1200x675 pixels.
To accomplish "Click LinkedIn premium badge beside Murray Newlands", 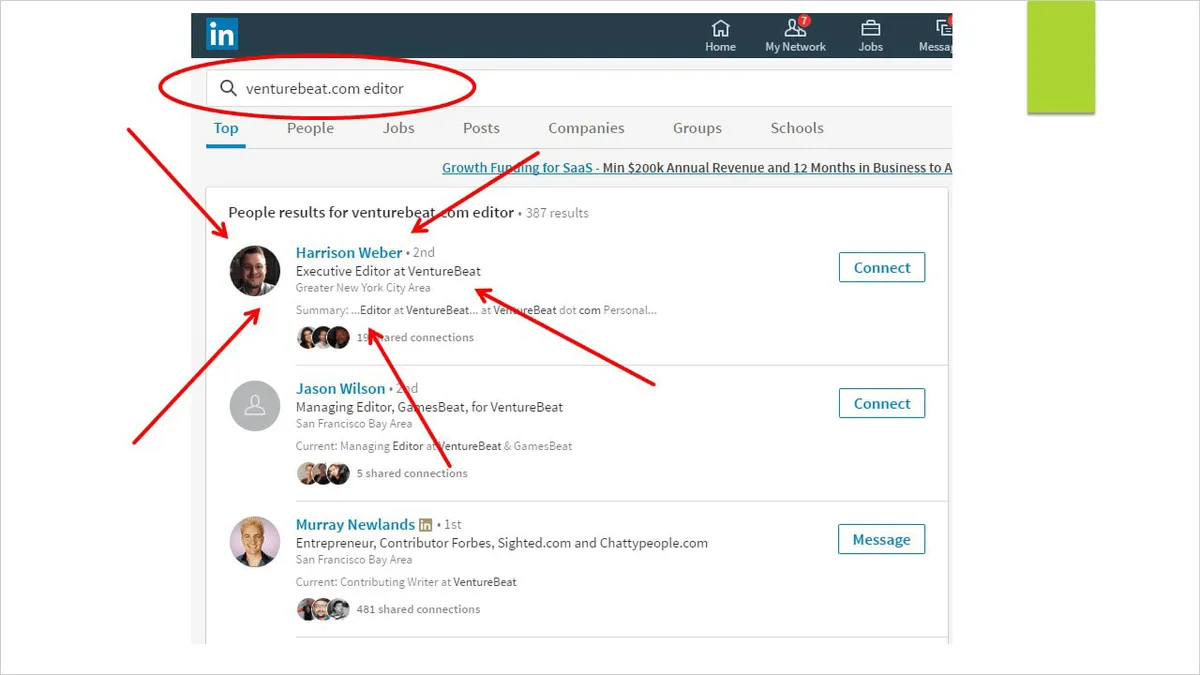I will coord(426,525).
